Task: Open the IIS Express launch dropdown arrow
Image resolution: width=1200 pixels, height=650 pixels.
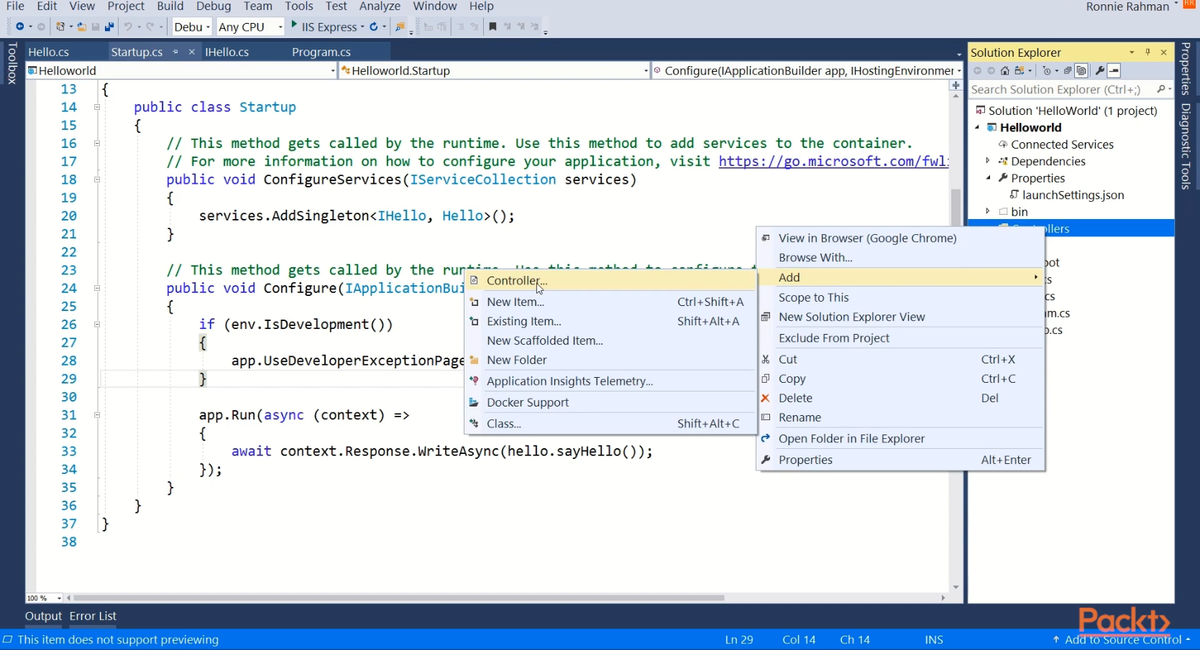Action: tap(362, 27)
